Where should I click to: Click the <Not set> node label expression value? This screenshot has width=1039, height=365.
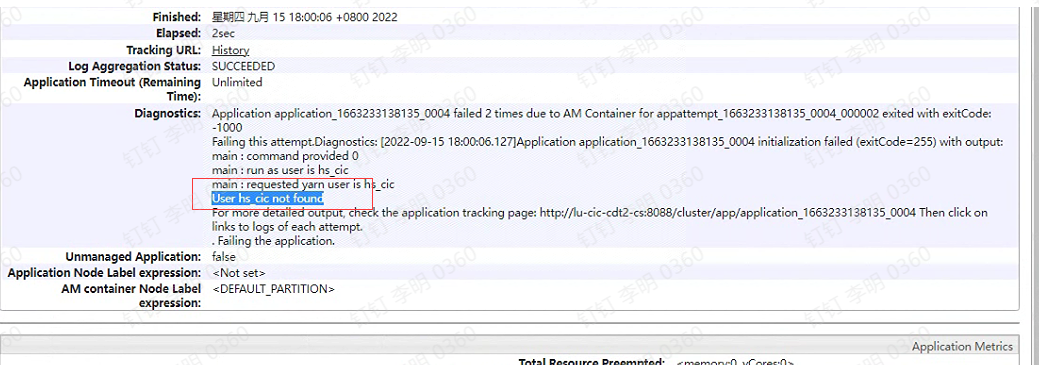click(239, 273)
